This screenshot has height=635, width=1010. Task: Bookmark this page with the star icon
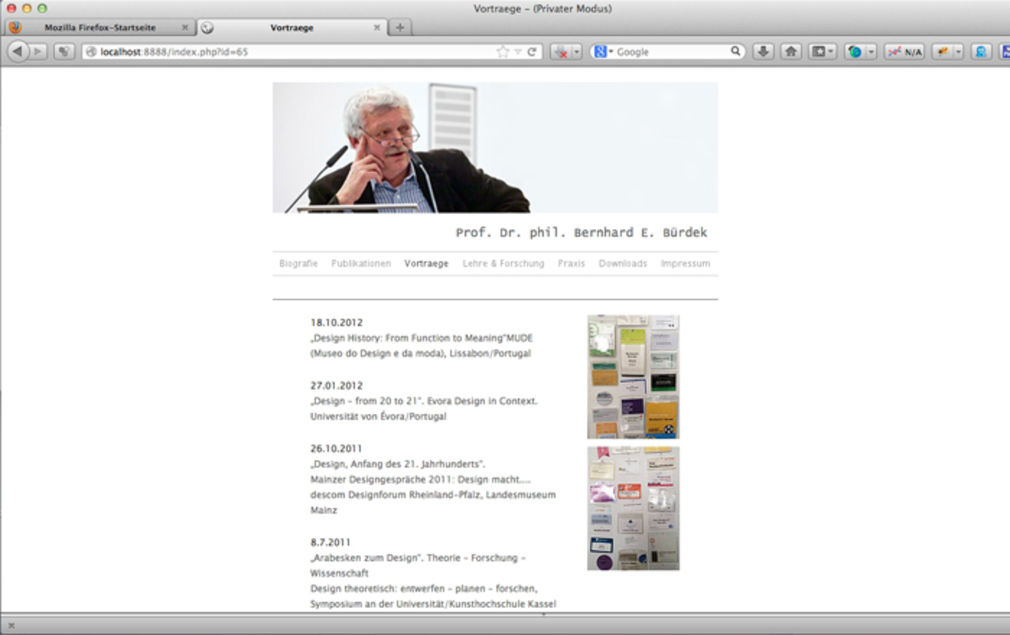point(502,52)
